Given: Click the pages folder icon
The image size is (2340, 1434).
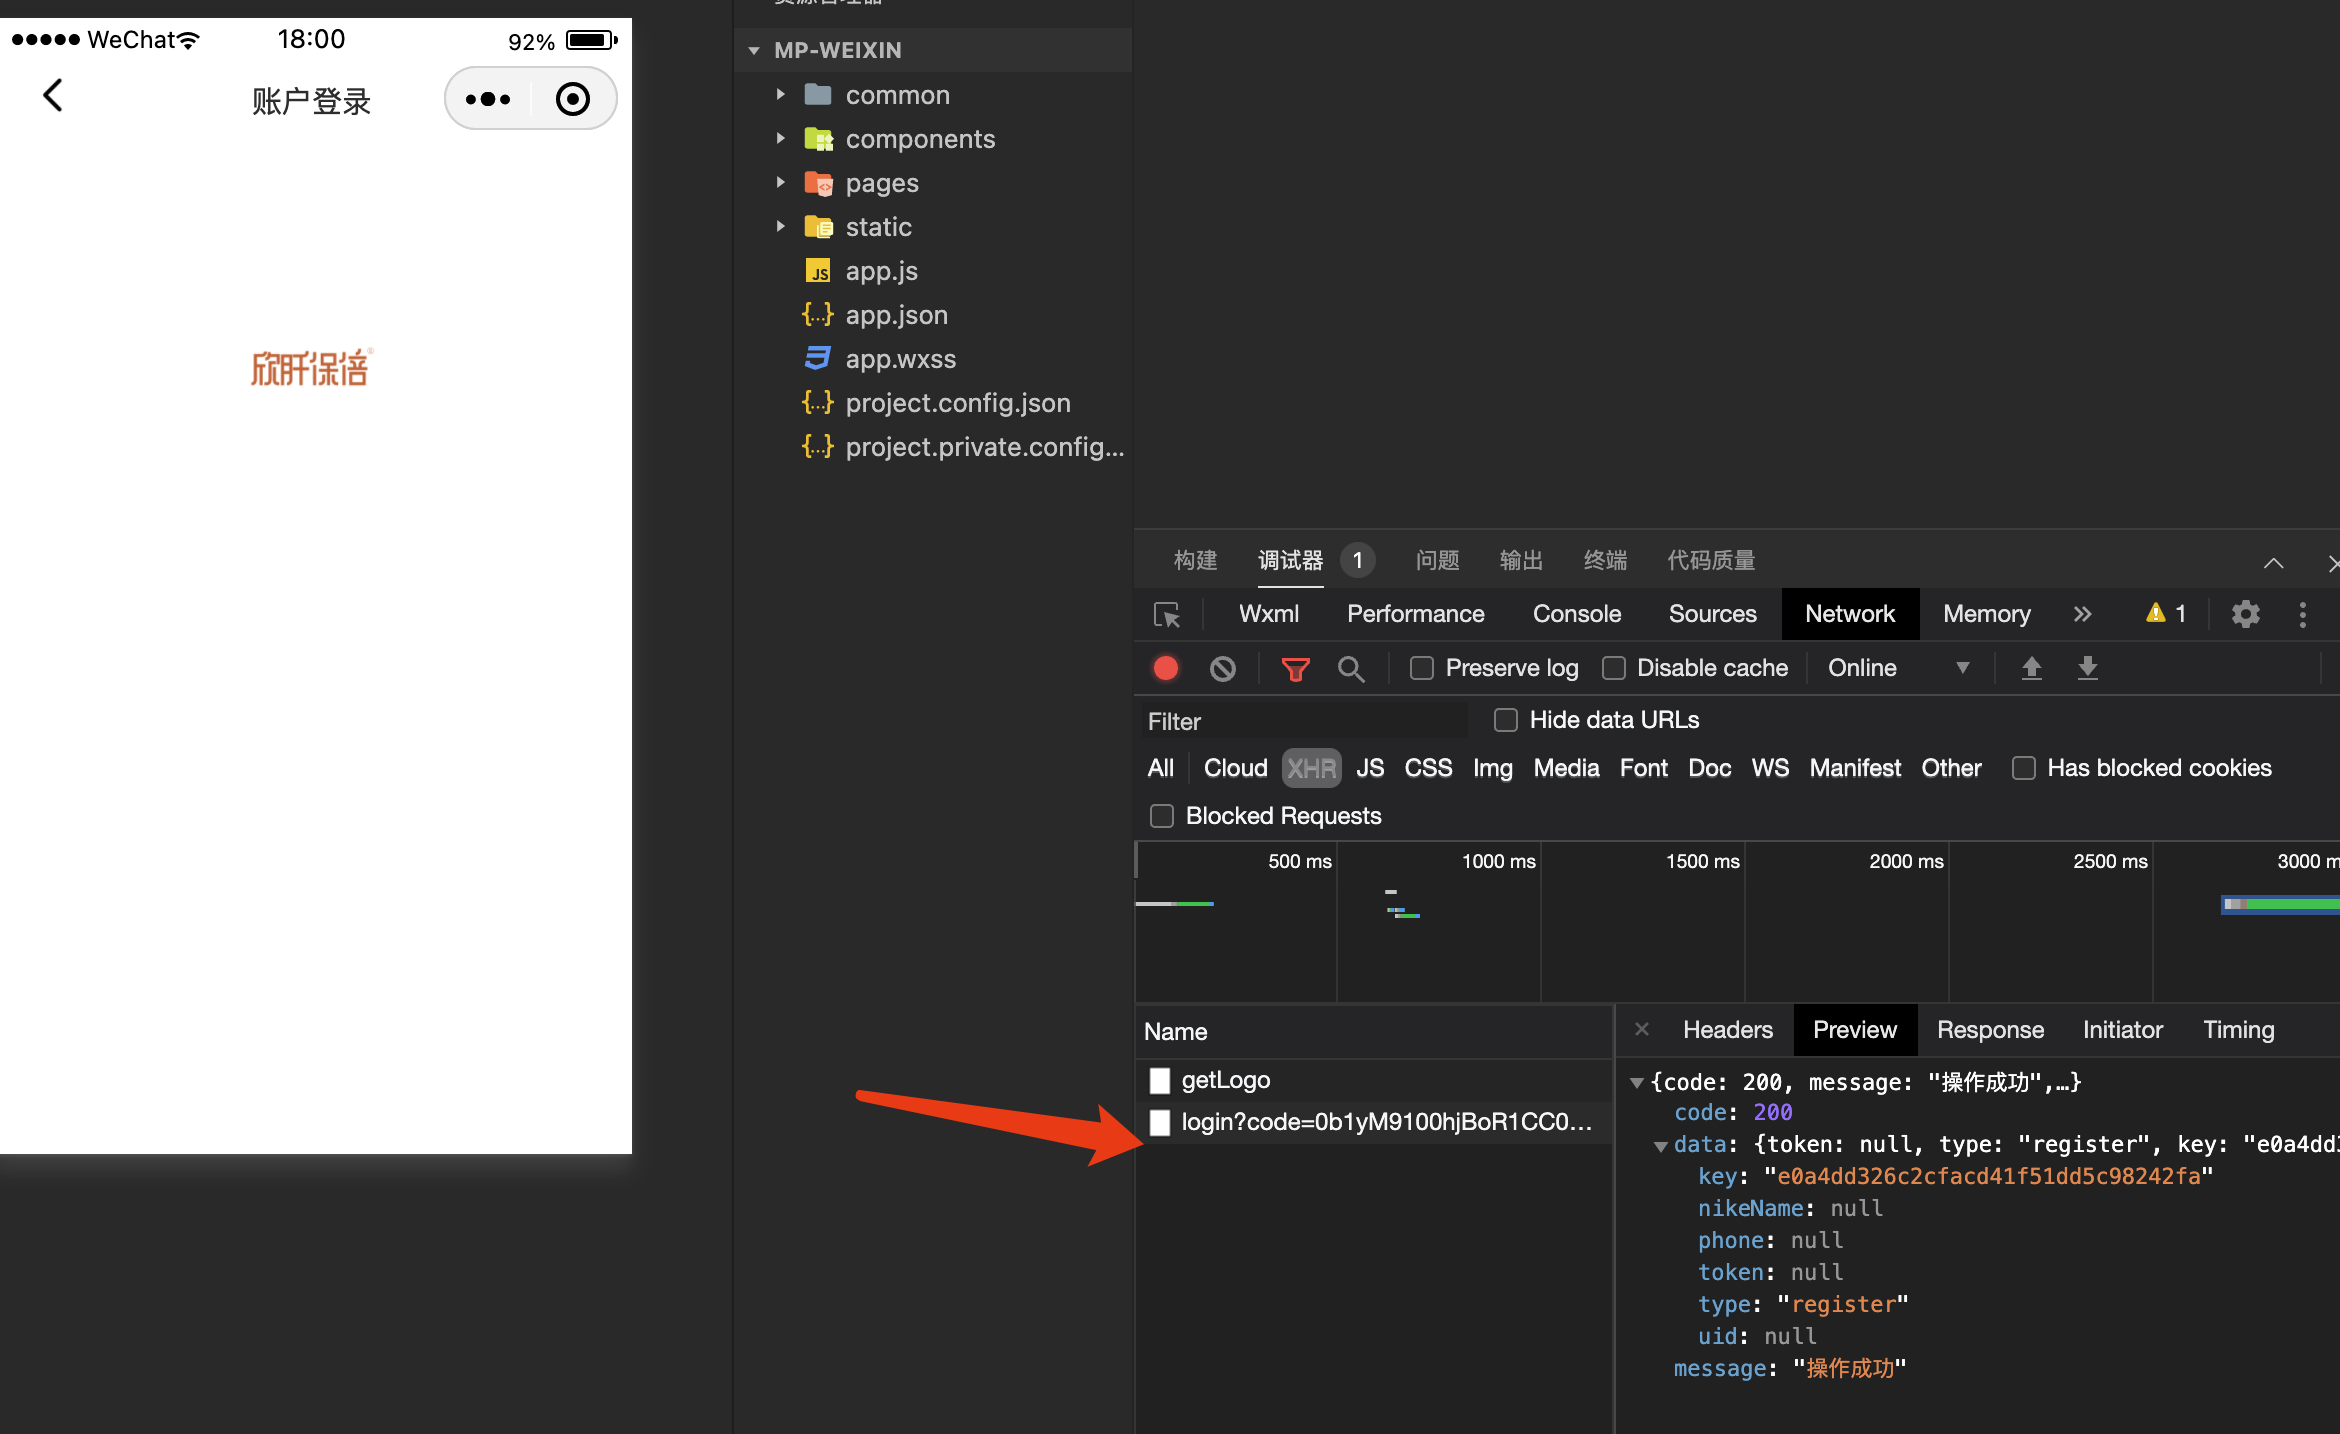Looking at the screenshot, I should [819, 183].
